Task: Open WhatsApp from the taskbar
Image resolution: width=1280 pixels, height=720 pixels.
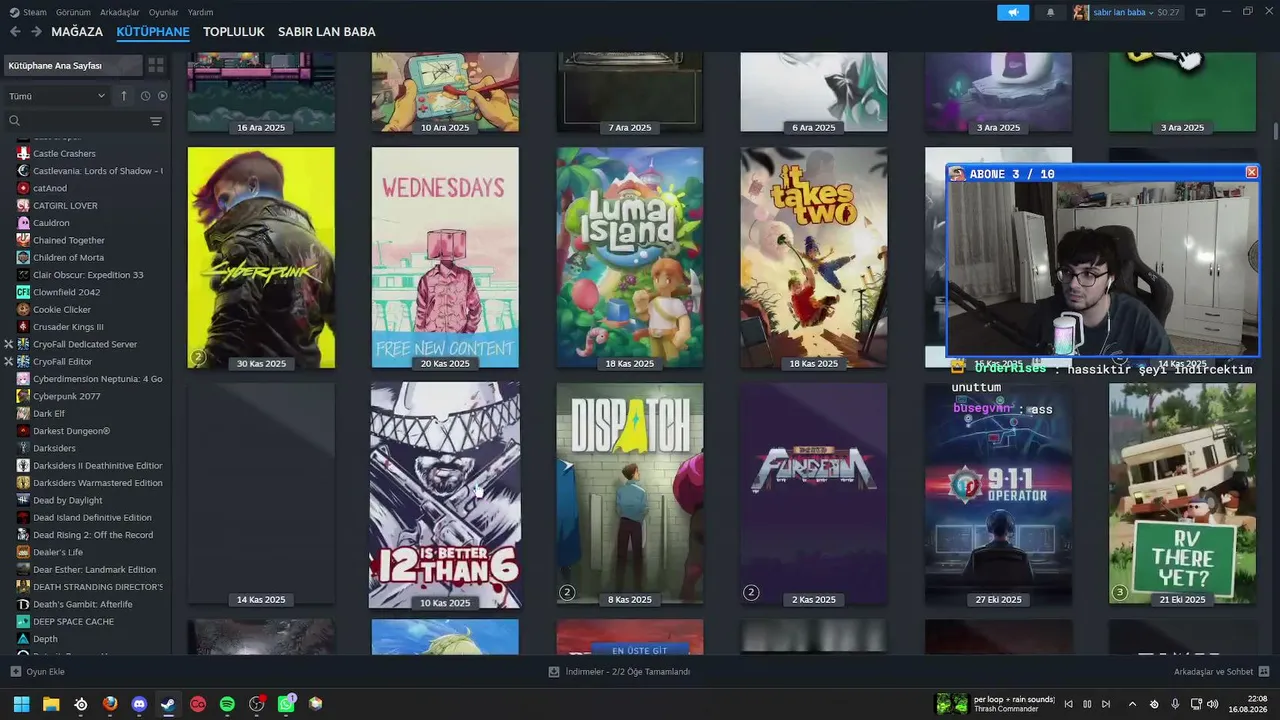Action: (286, 704)
